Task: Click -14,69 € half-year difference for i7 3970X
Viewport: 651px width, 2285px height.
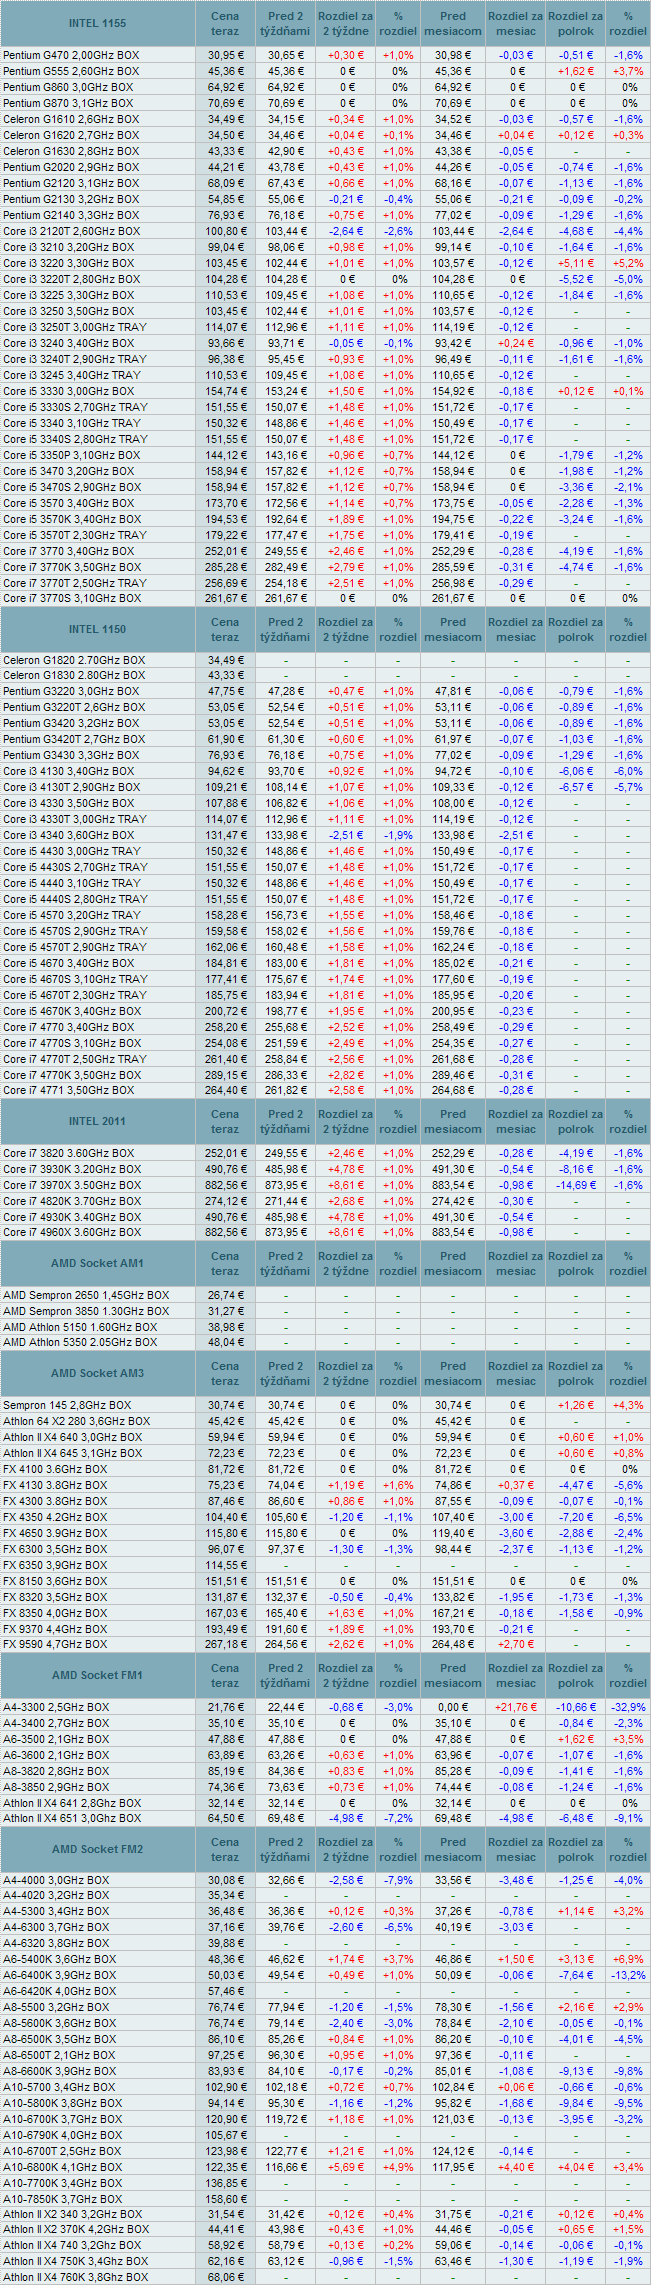Action: (x=576, y=1185)
